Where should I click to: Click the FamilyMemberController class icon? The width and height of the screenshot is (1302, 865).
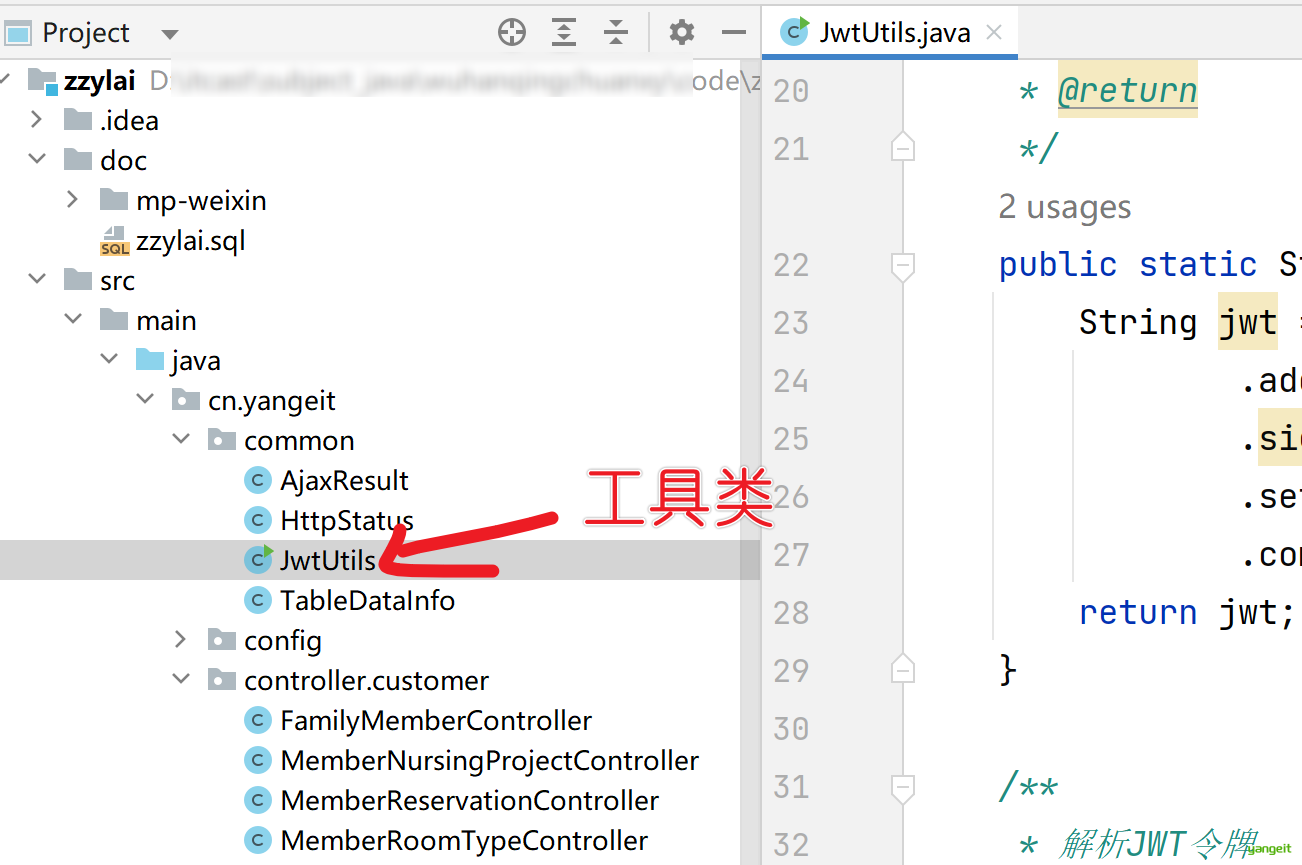pyautogui.click(x=258, y=721)
